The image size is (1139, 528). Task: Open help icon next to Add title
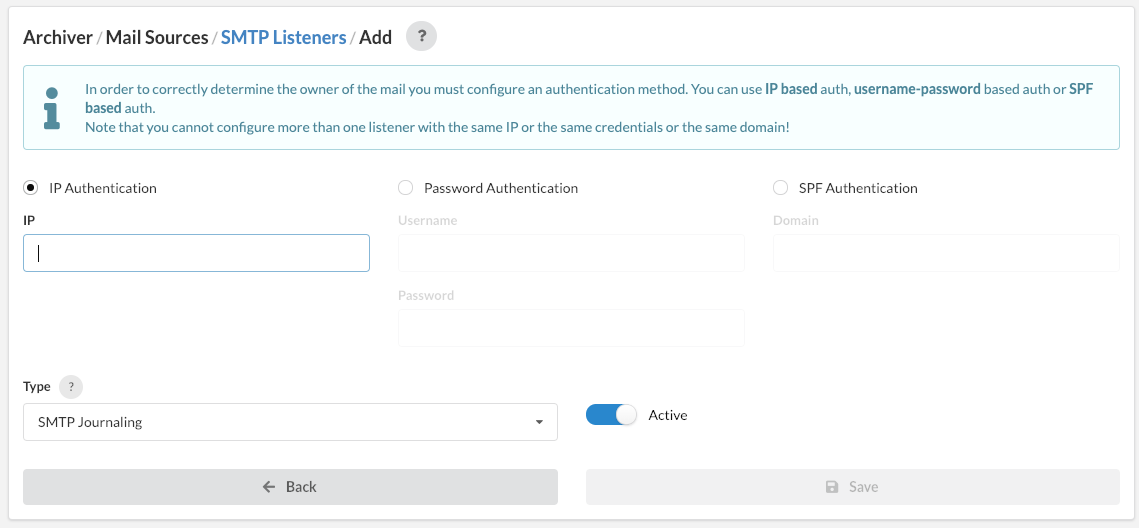coord(421,36)
